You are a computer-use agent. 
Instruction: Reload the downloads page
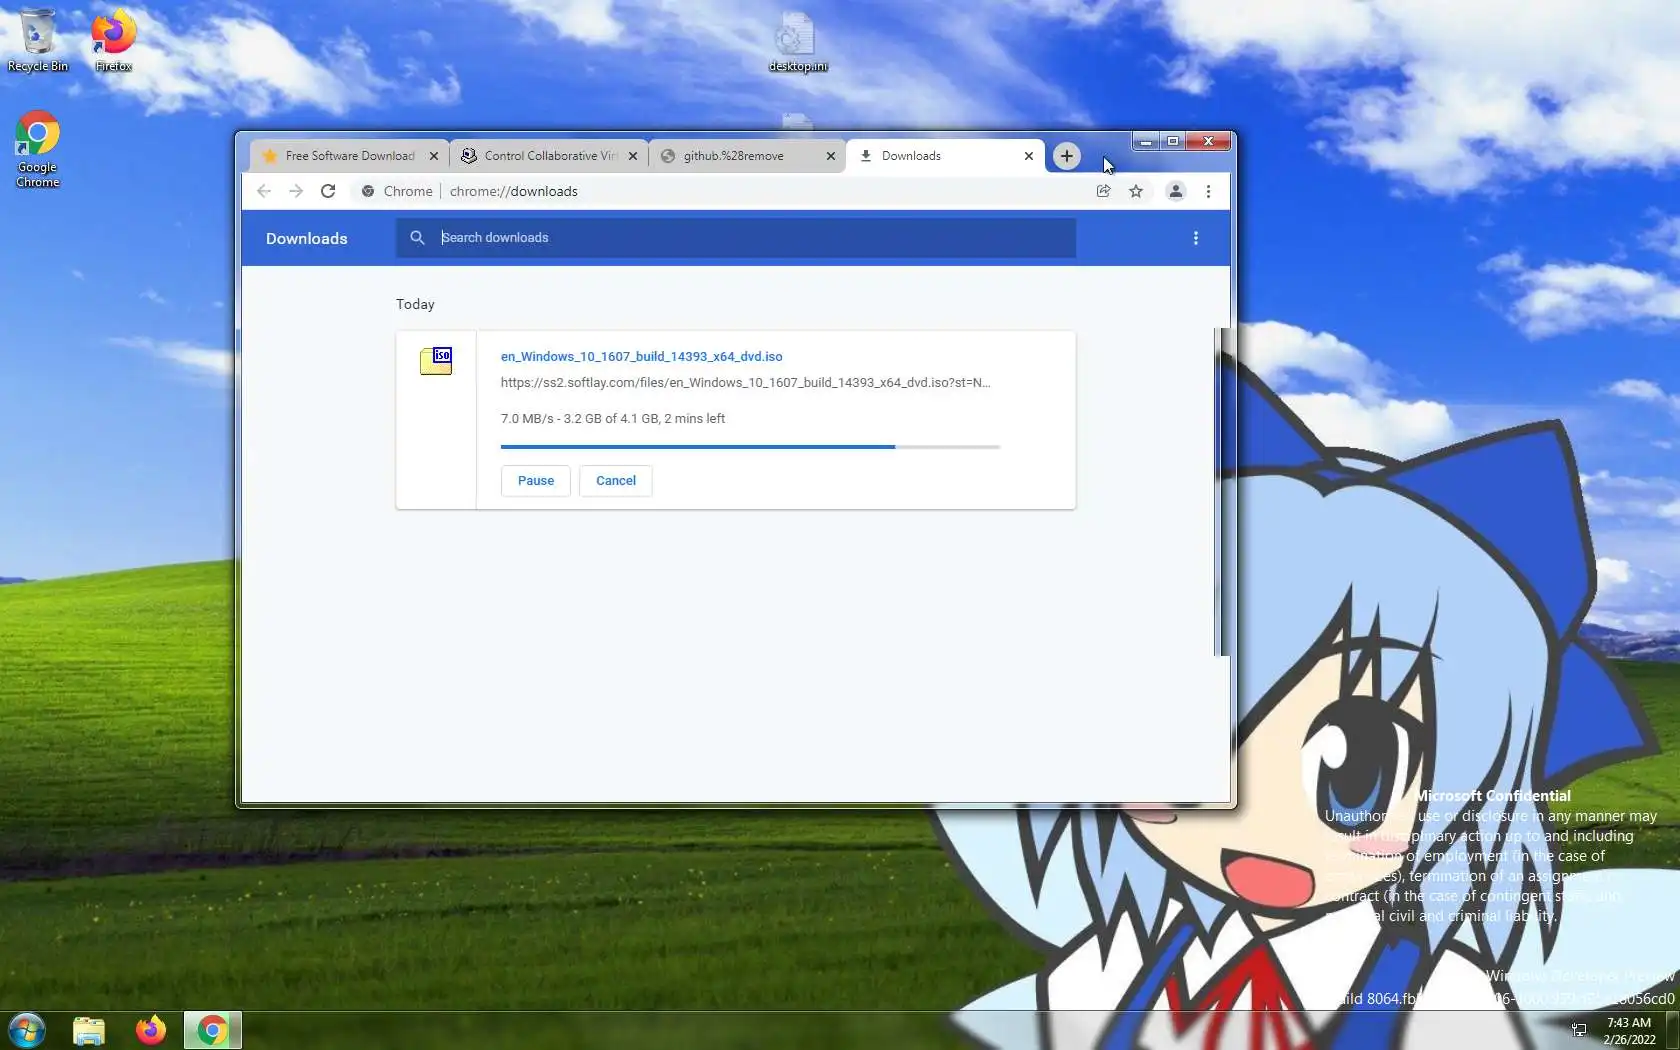[x=328, y=191]
